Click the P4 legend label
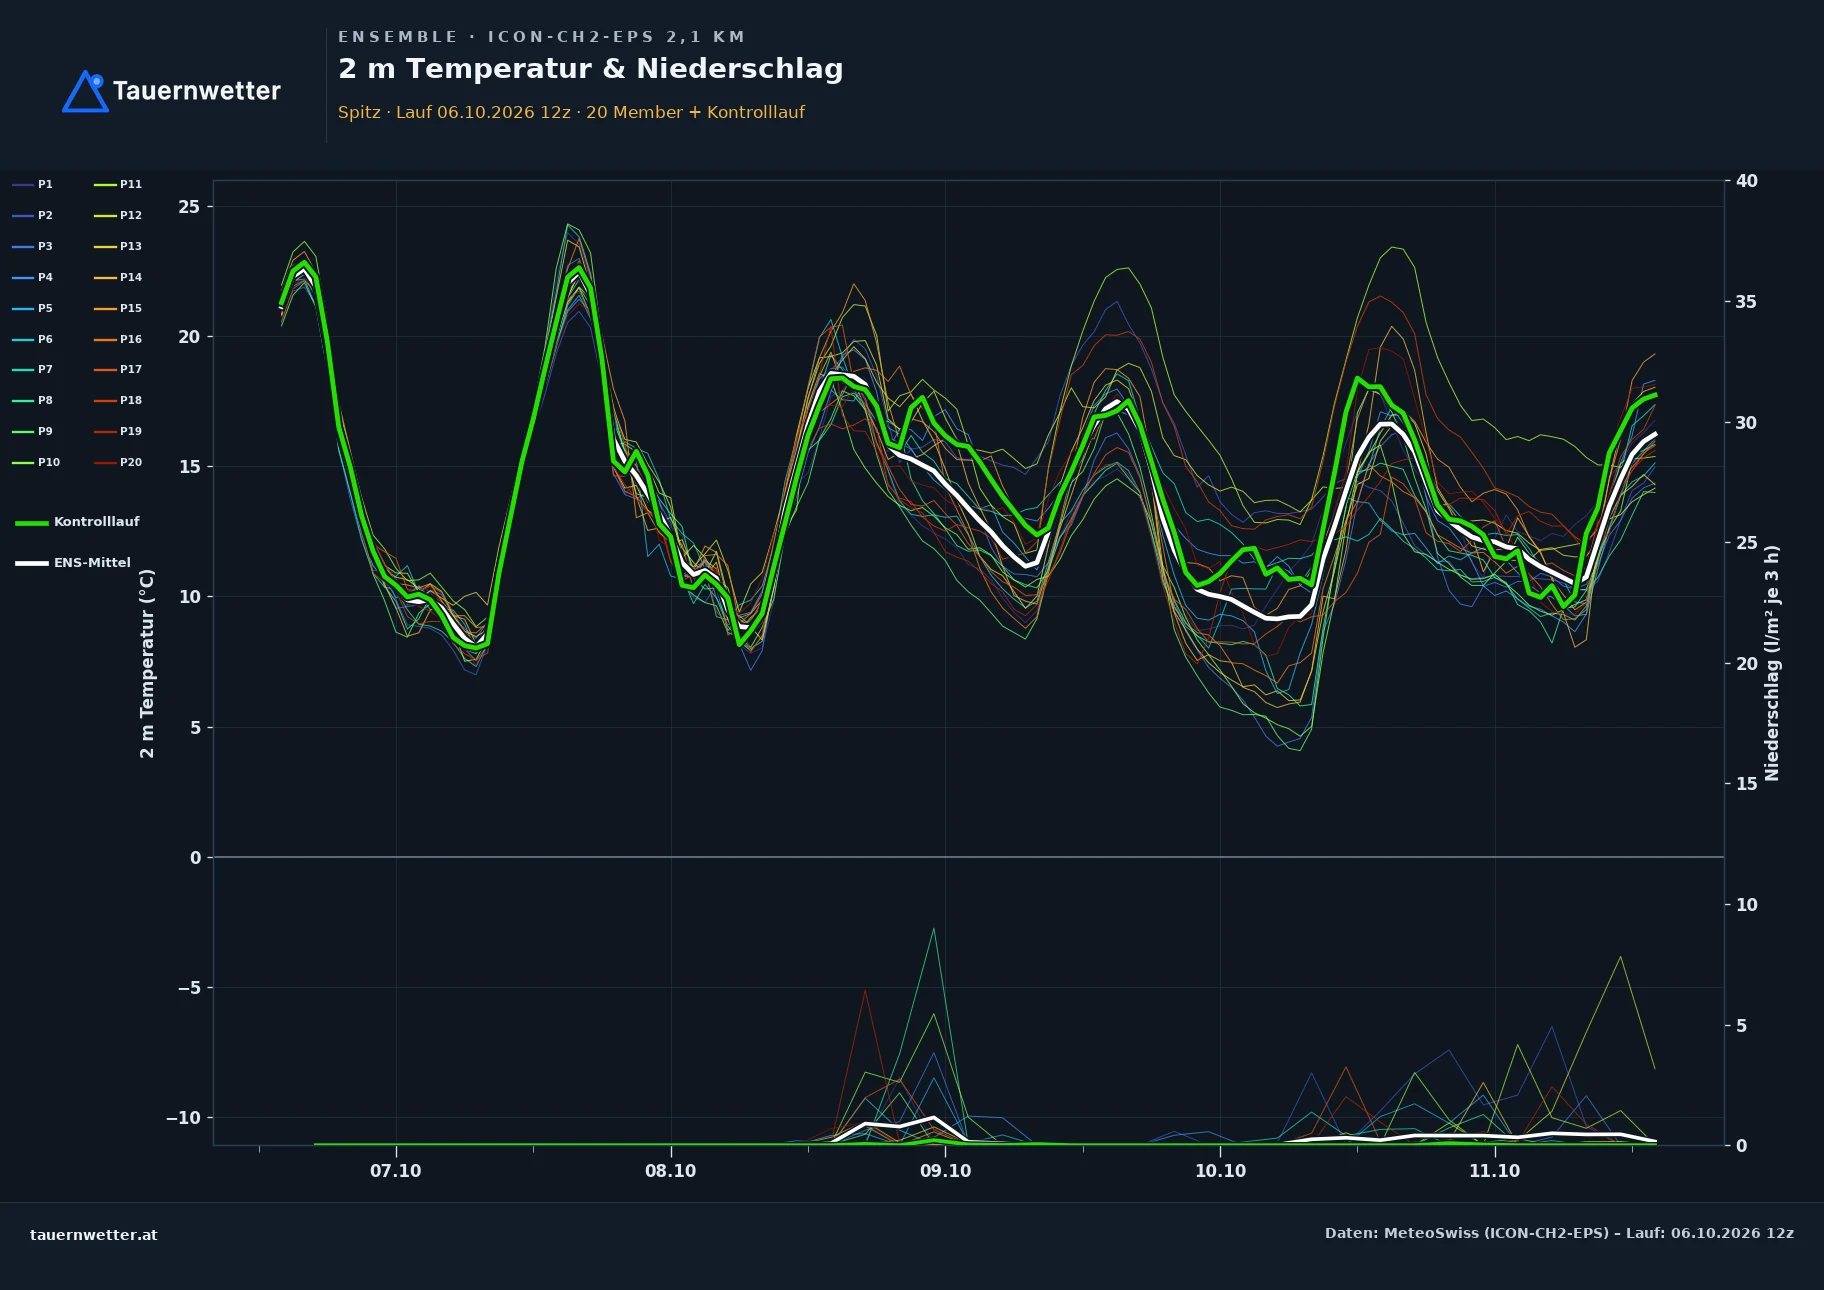This screenshot has height=1290, width=1824. 45,277
